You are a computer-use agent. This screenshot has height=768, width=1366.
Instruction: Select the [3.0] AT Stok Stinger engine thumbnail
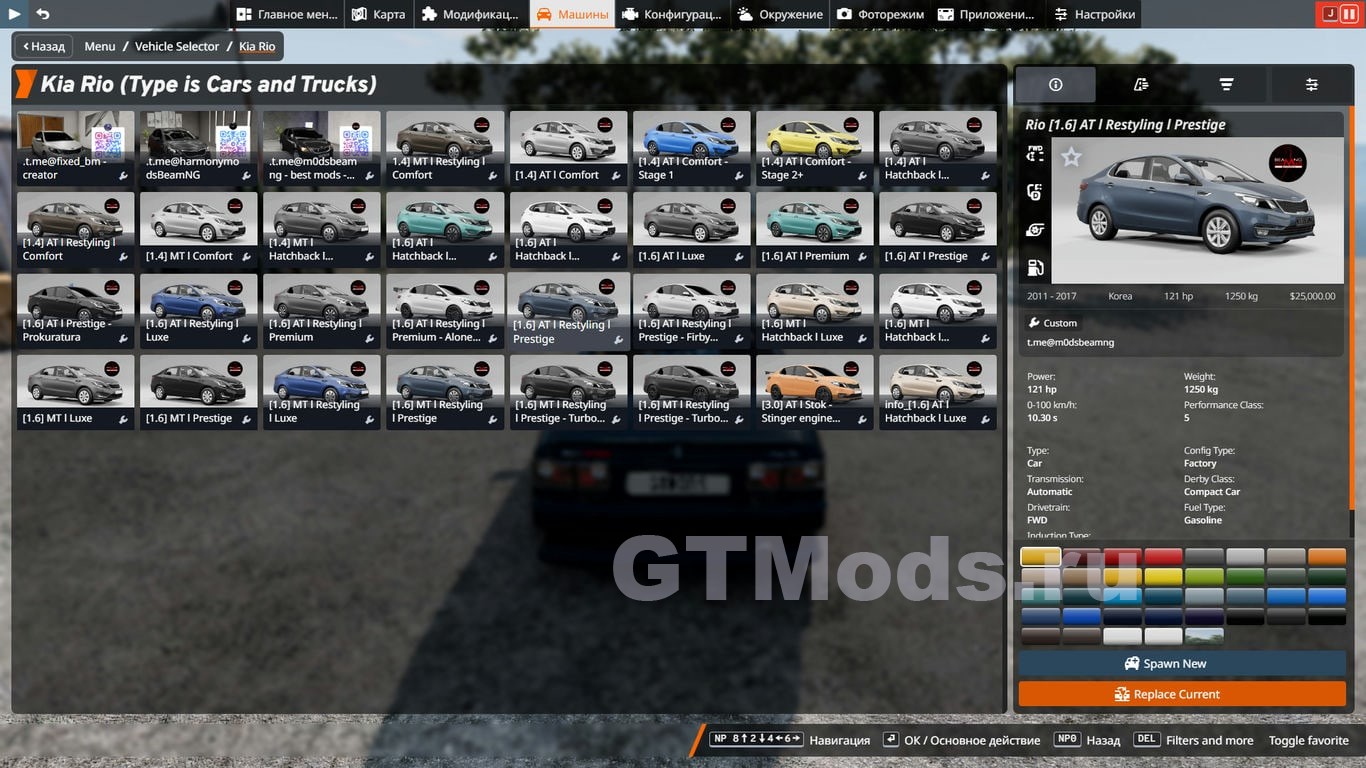point(814,392)
